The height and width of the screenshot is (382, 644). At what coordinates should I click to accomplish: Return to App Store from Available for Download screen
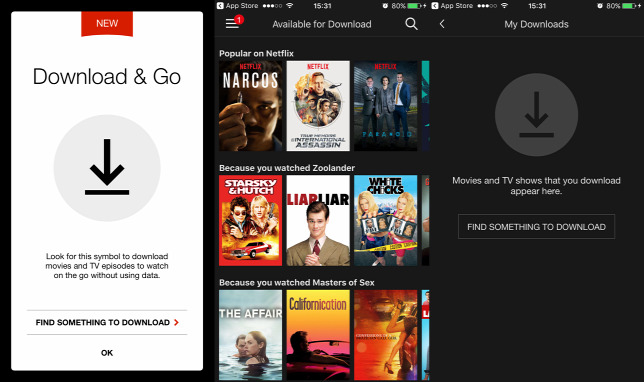[x=238, y=6]
